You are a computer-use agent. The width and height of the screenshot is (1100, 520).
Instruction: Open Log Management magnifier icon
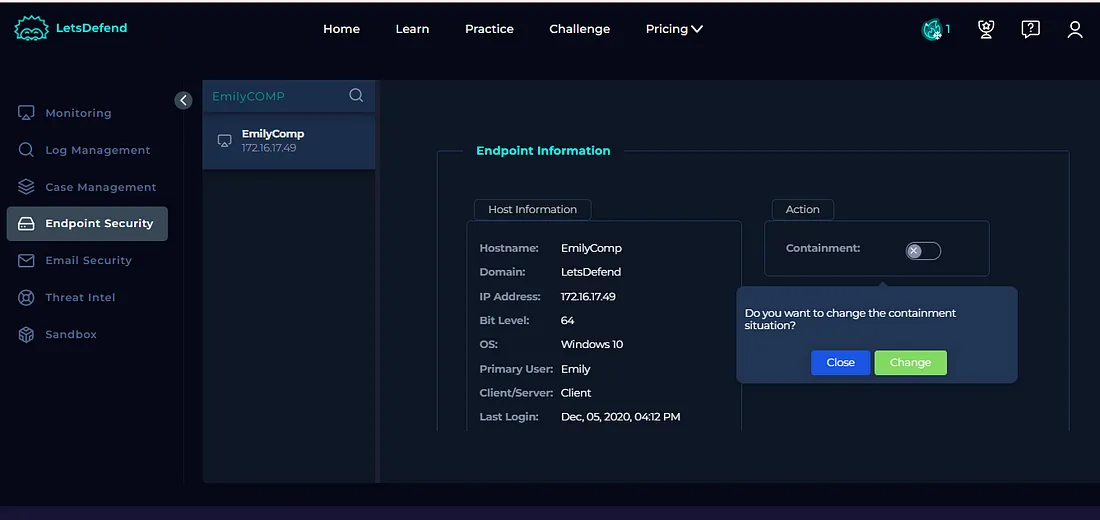pos(26,150)
